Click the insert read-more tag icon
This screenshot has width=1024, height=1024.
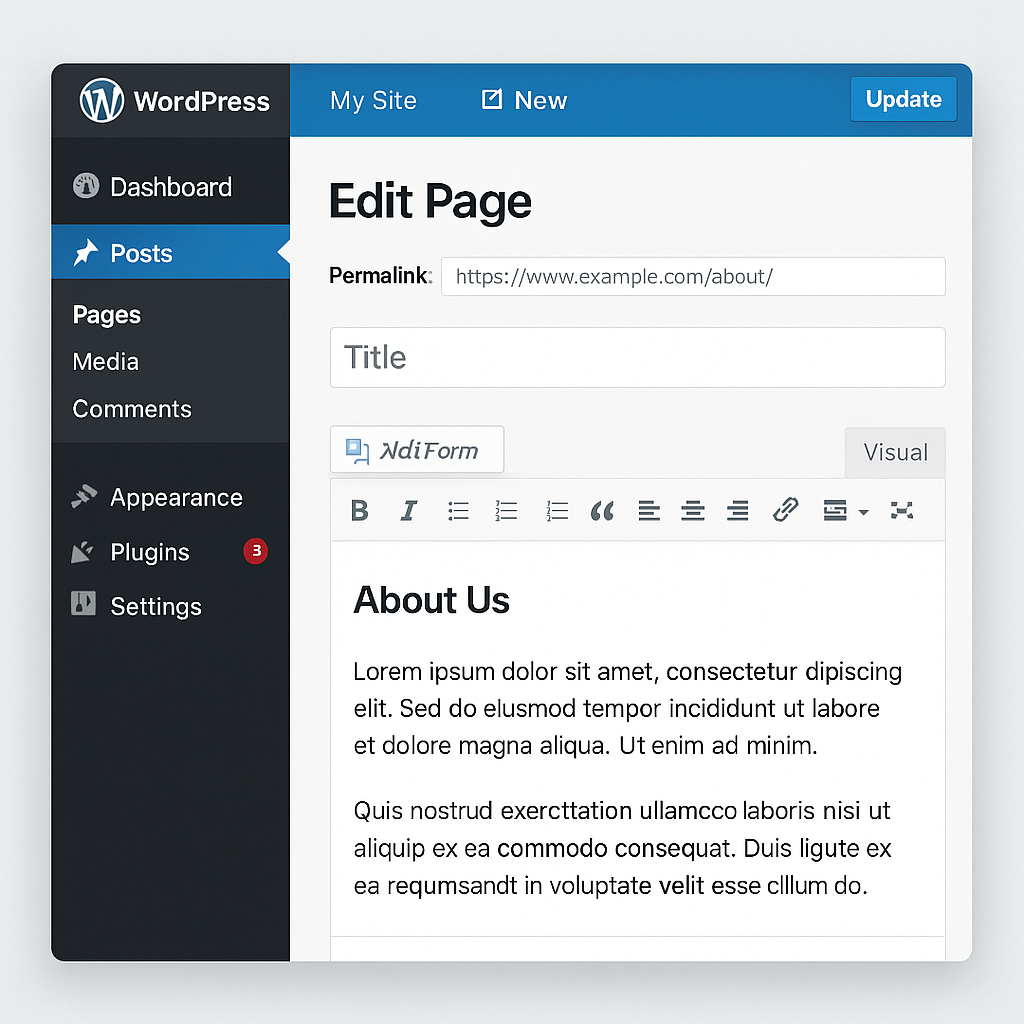click(835, 510)
